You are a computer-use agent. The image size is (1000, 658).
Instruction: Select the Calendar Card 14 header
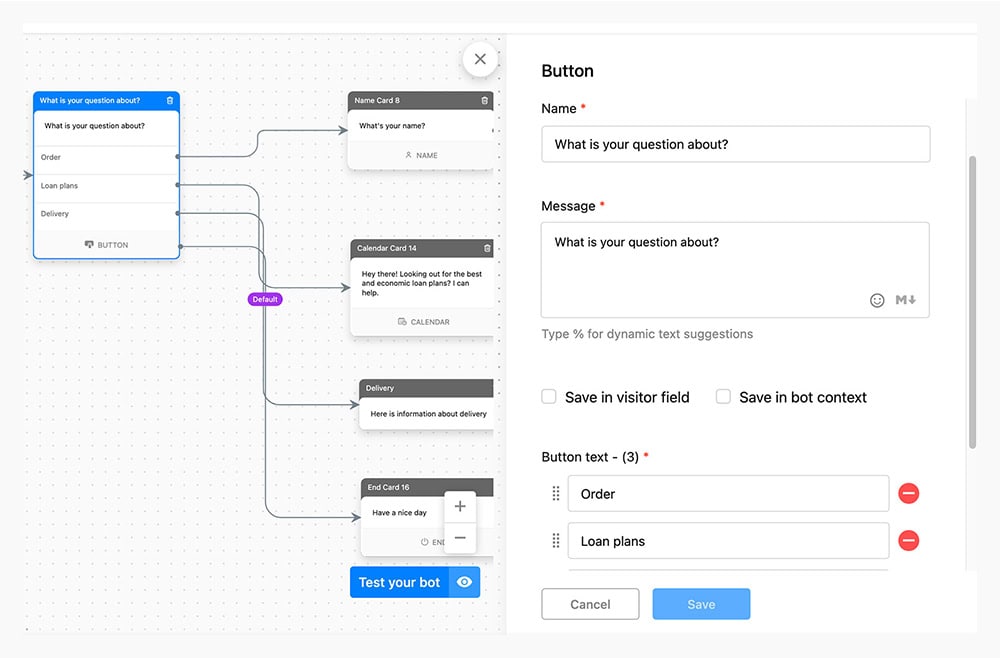pos(422,248)
